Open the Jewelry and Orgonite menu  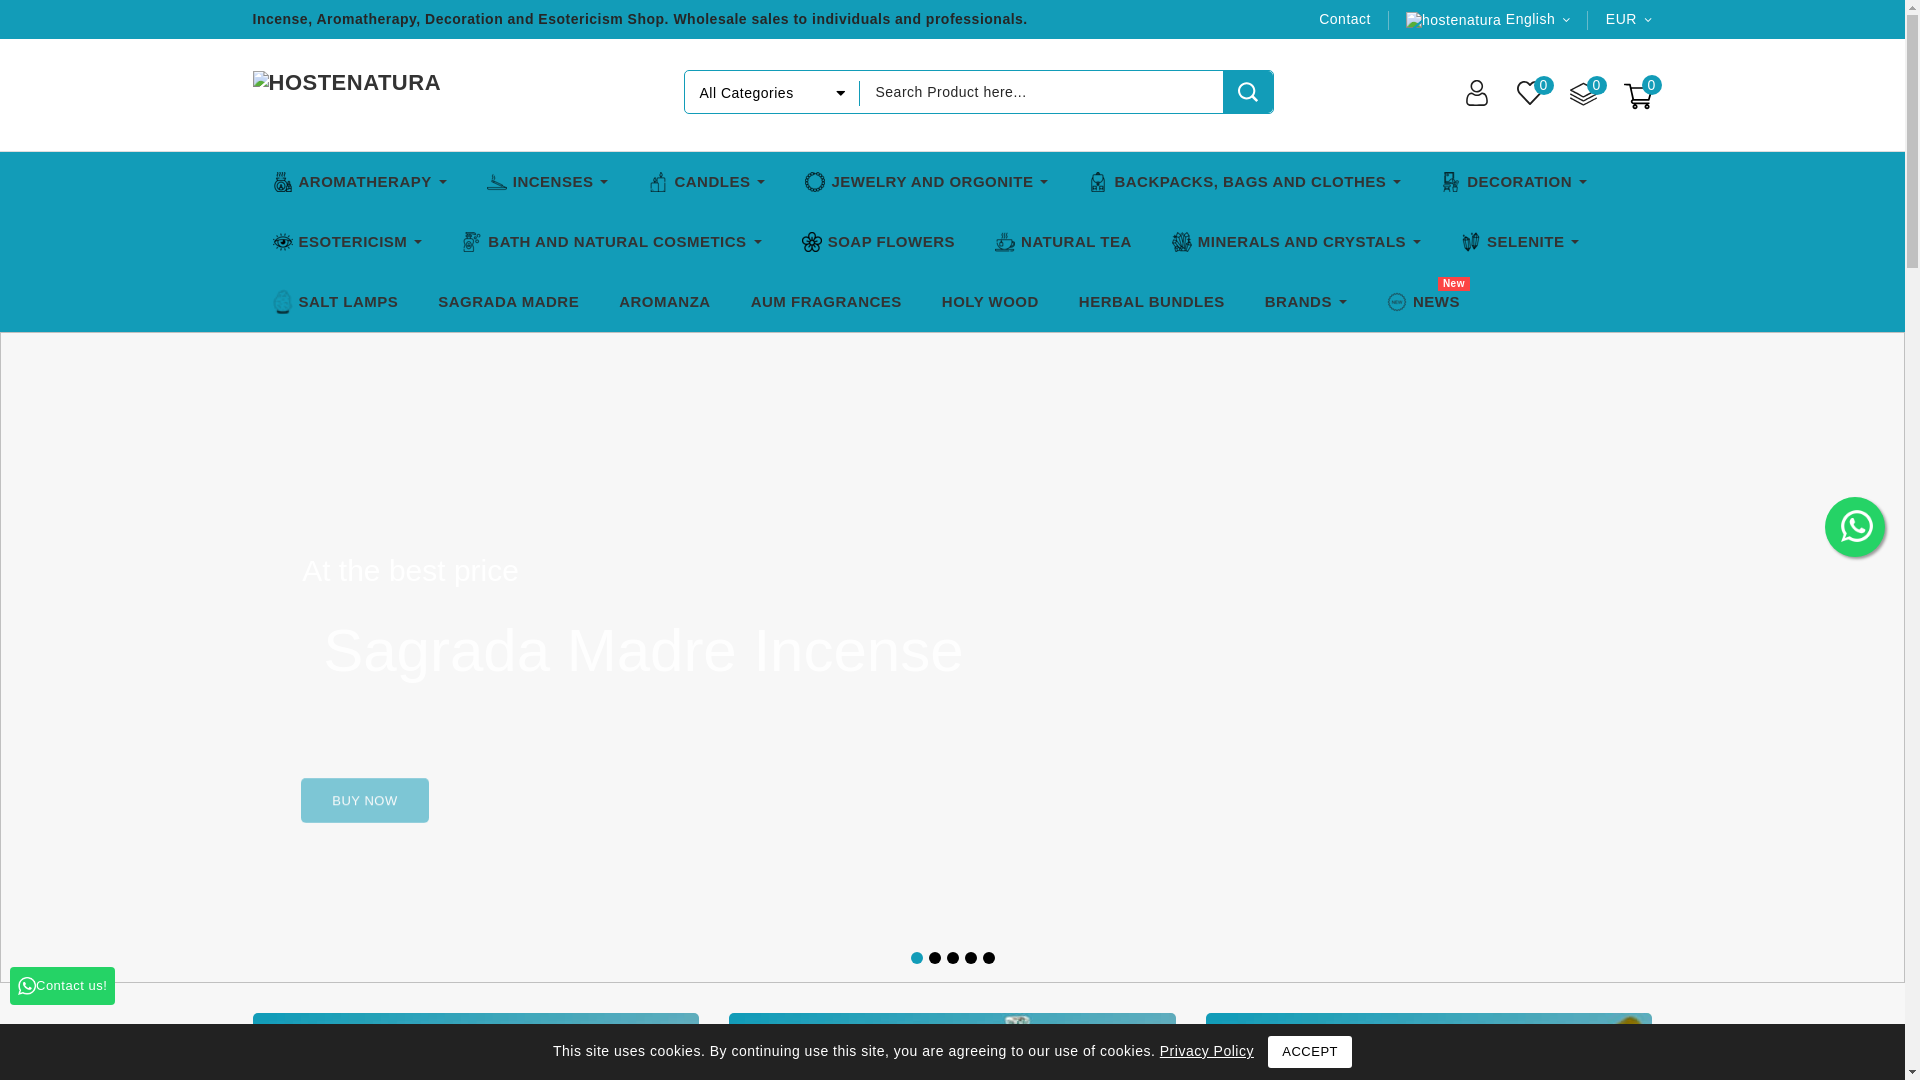926,182
